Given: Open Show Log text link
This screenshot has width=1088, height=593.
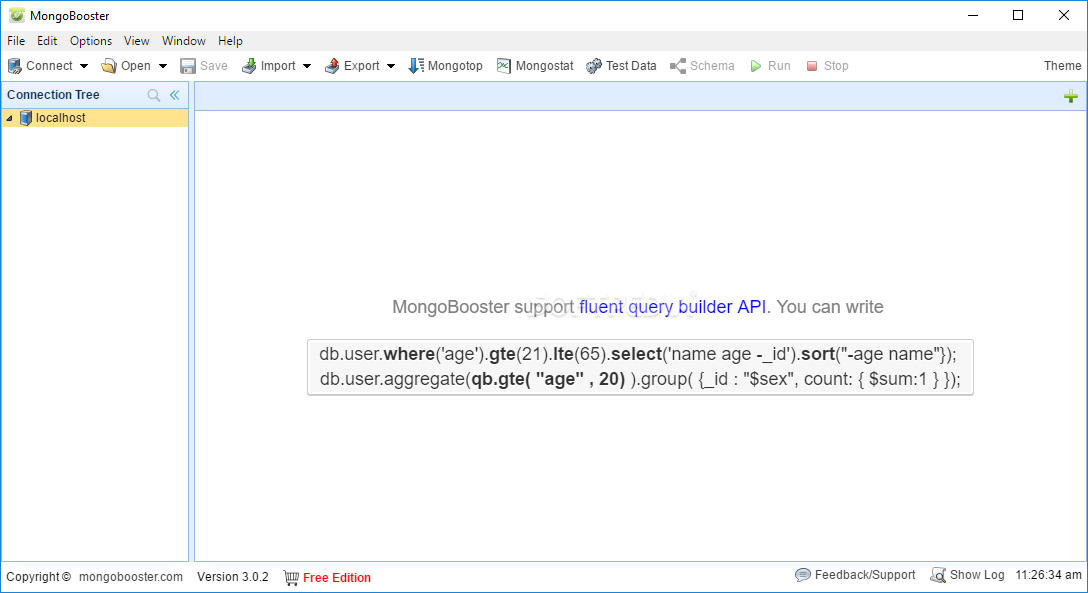Looking at the screenshot, I should [977, 575].
